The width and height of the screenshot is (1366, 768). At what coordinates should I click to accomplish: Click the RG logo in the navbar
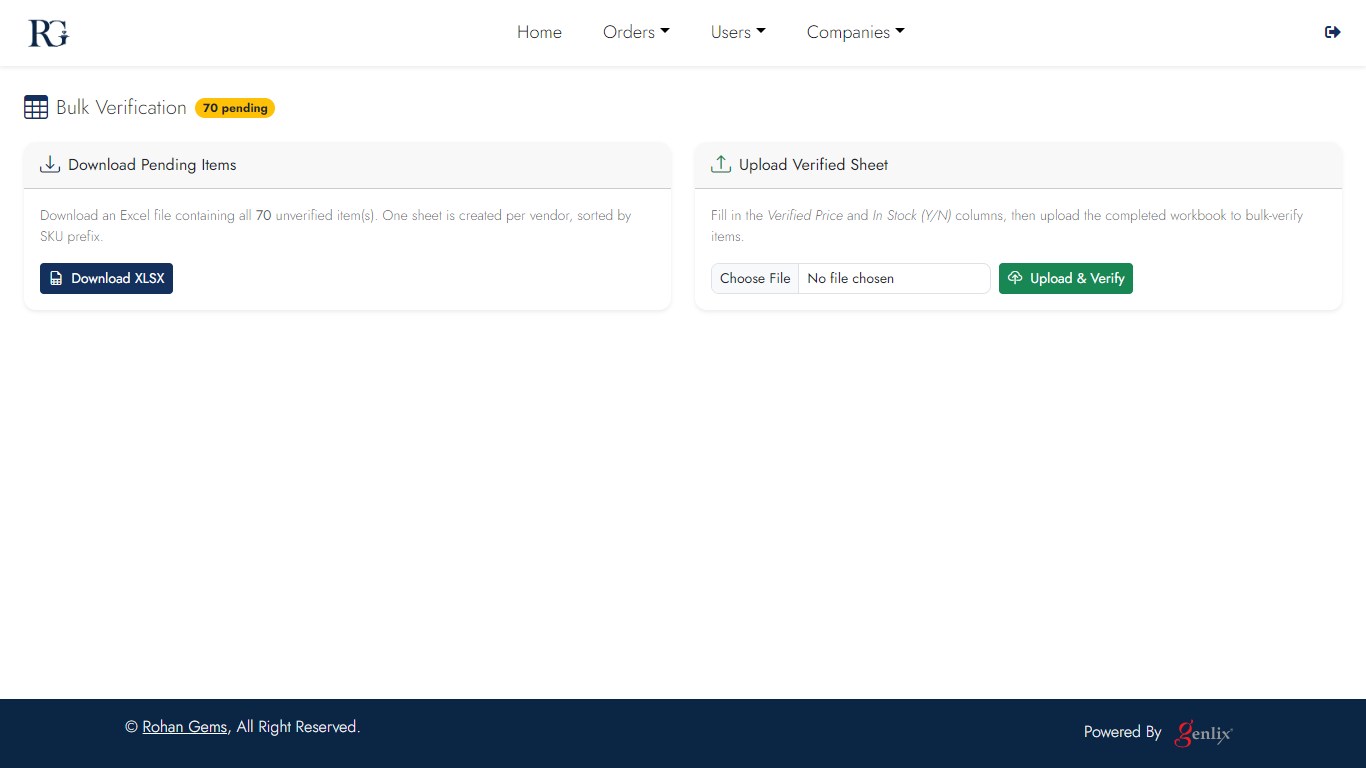pos(48,33)
